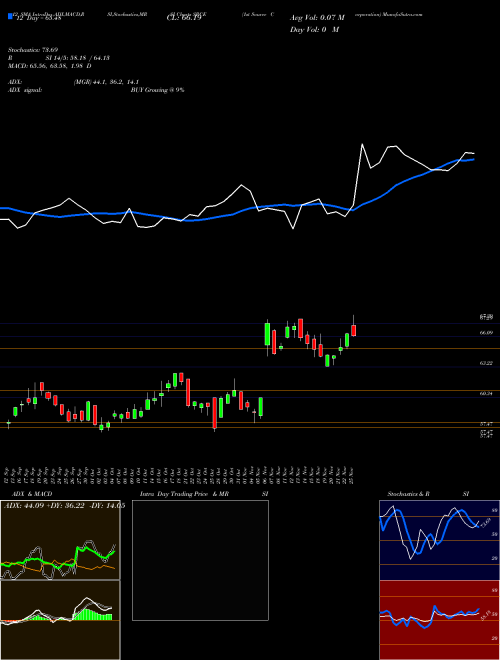The width and height of the screenshot is (500, 660).
Task: Click the blue 12 Day SMA legend square
Action: pyautogui.click(x=11, y=17)
